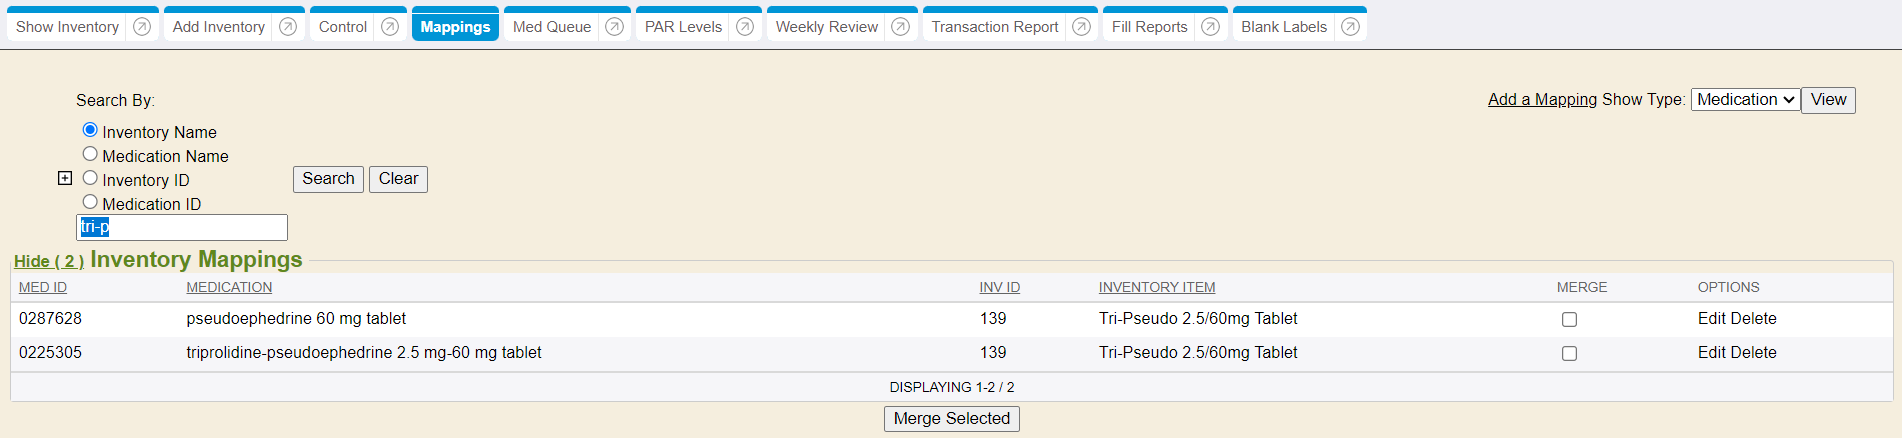The height and width of the screenshot is (438, 1902).
Task: Expand the plus box beside search options
Action: (65, 178)
